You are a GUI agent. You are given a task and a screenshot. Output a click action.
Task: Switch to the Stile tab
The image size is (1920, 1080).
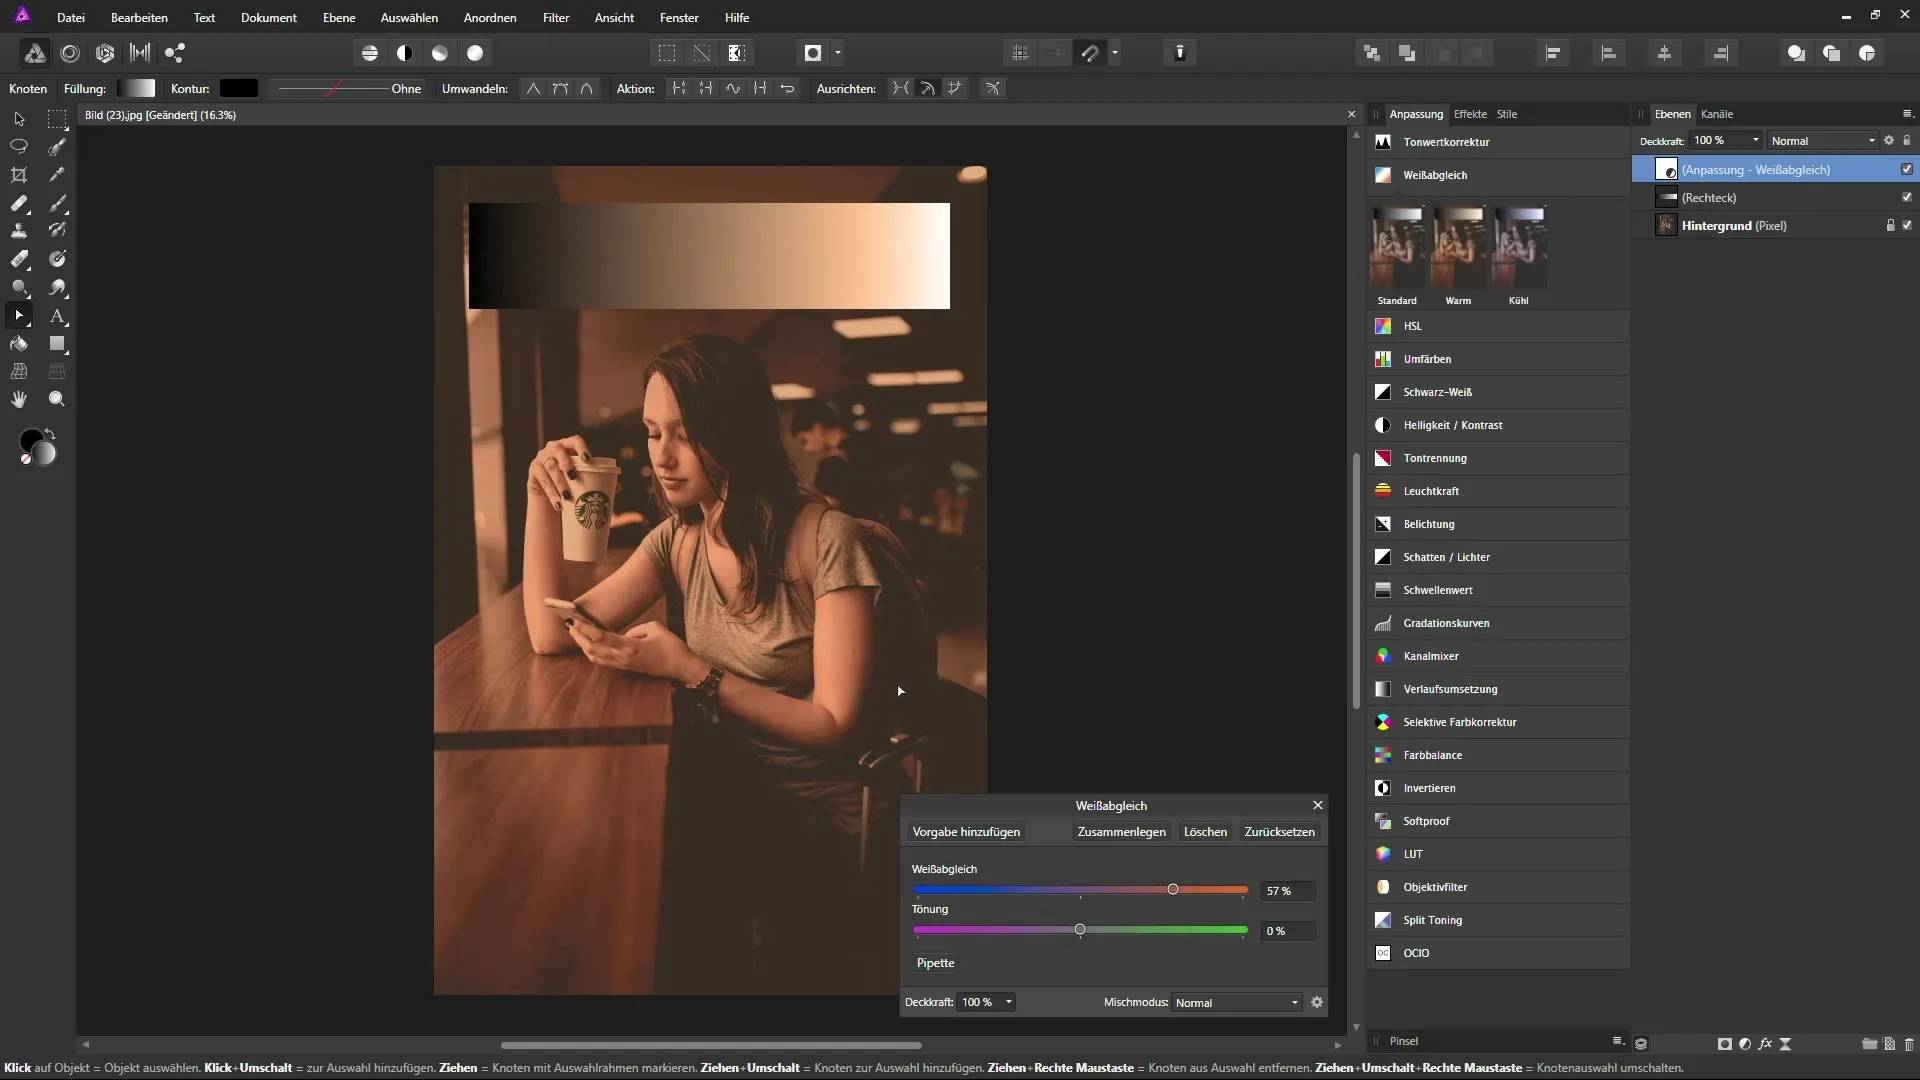point(1507,114)
